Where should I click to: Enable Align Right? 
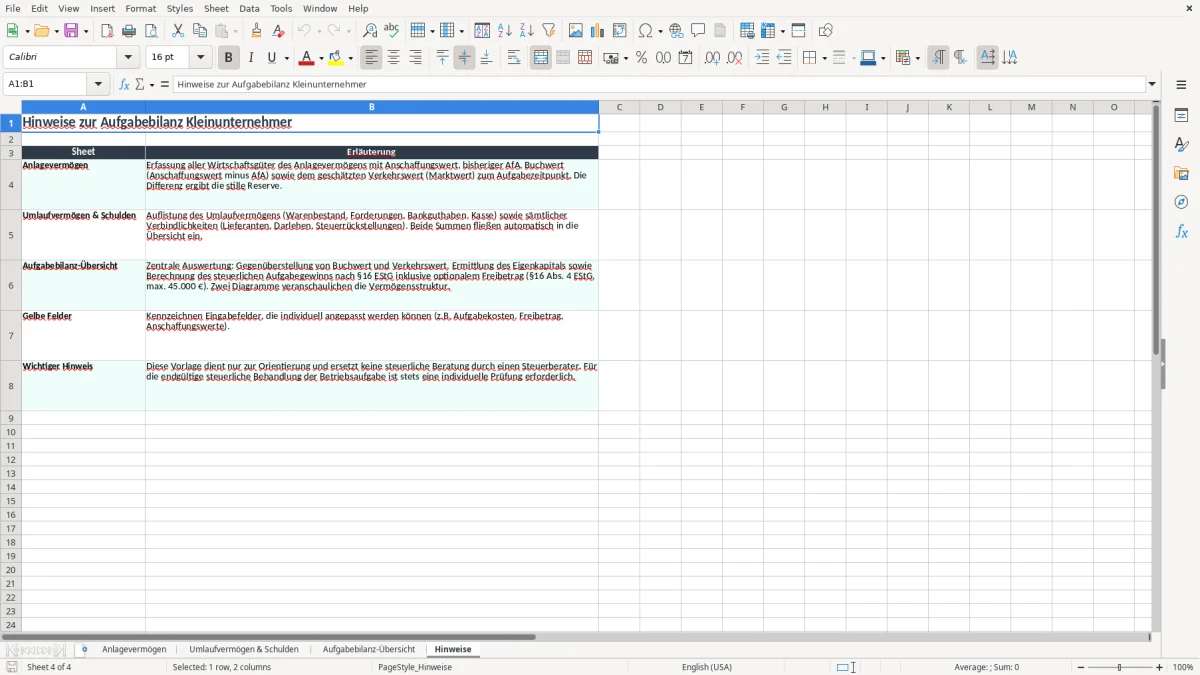pyautogui.click(x=416, y=58)
